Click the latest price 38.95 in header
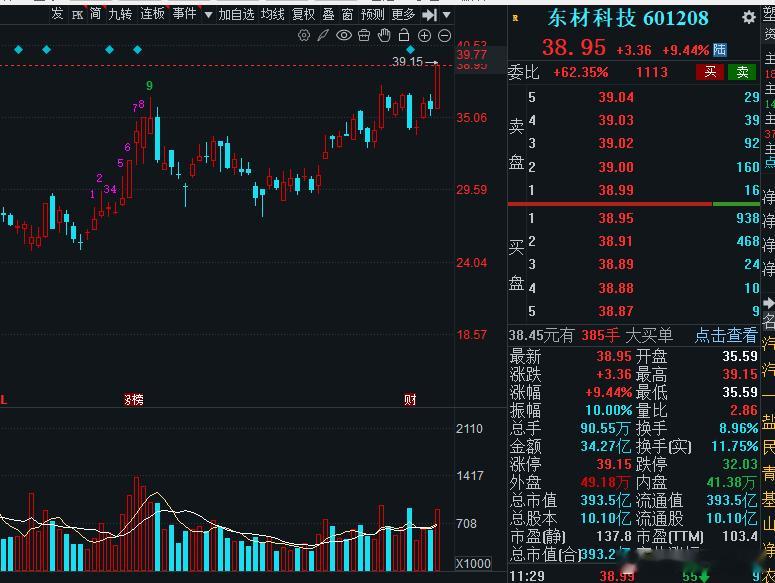The height and width of the screenshot is (583, 775). click(574, 48)
